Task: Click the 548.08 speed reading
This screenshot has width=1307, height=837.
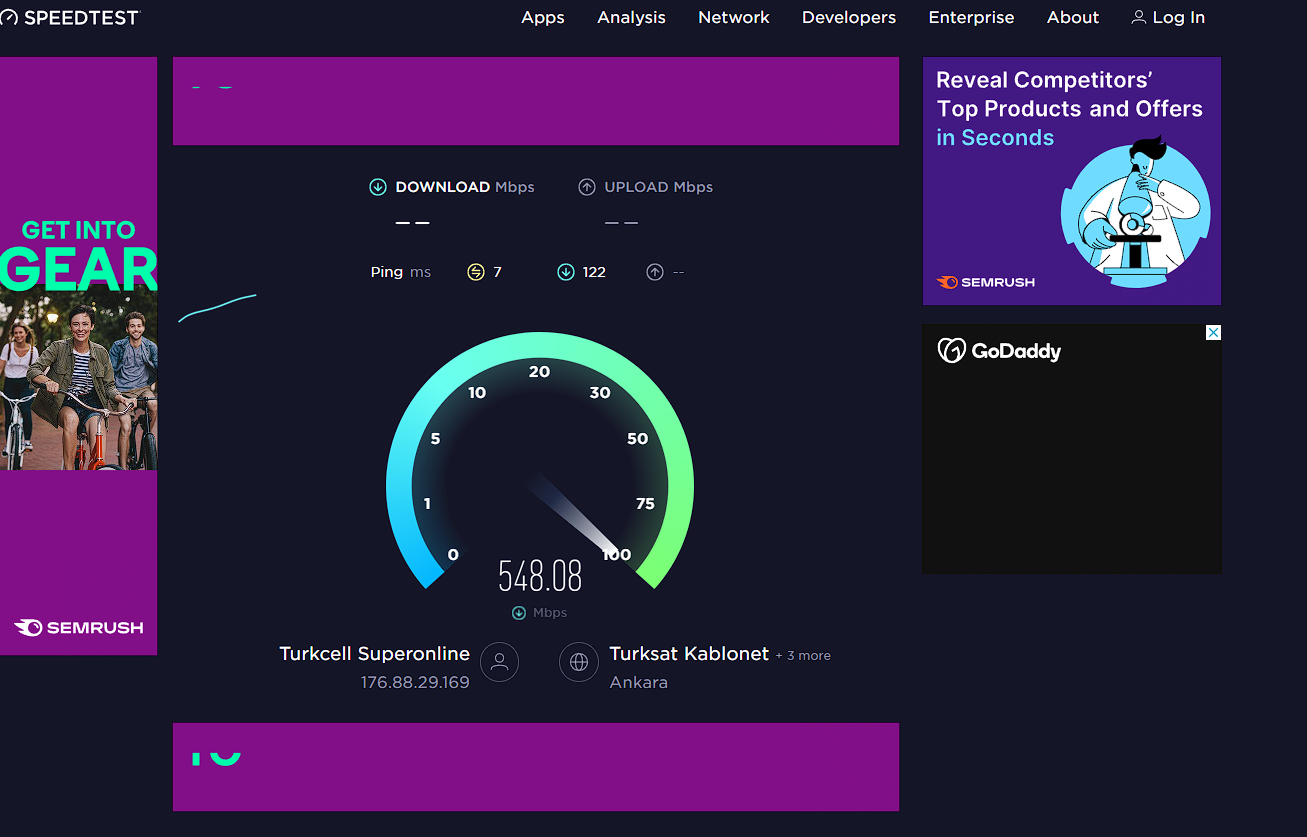Action: tap(540, 576)
